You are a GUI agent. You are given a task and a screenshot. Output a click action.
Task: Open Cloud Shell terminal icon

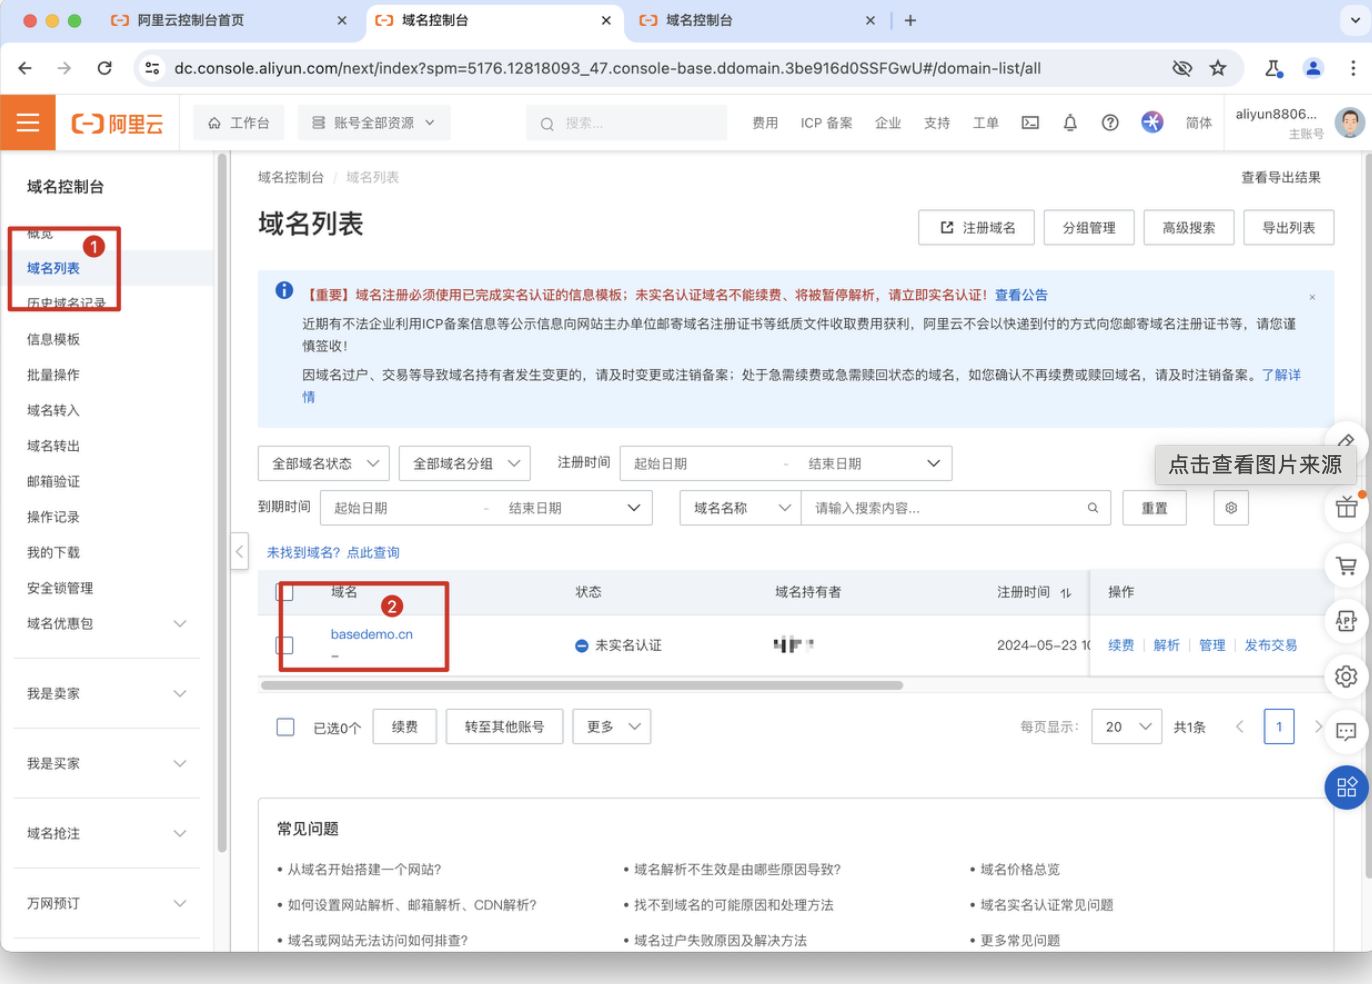[1030, 123]
